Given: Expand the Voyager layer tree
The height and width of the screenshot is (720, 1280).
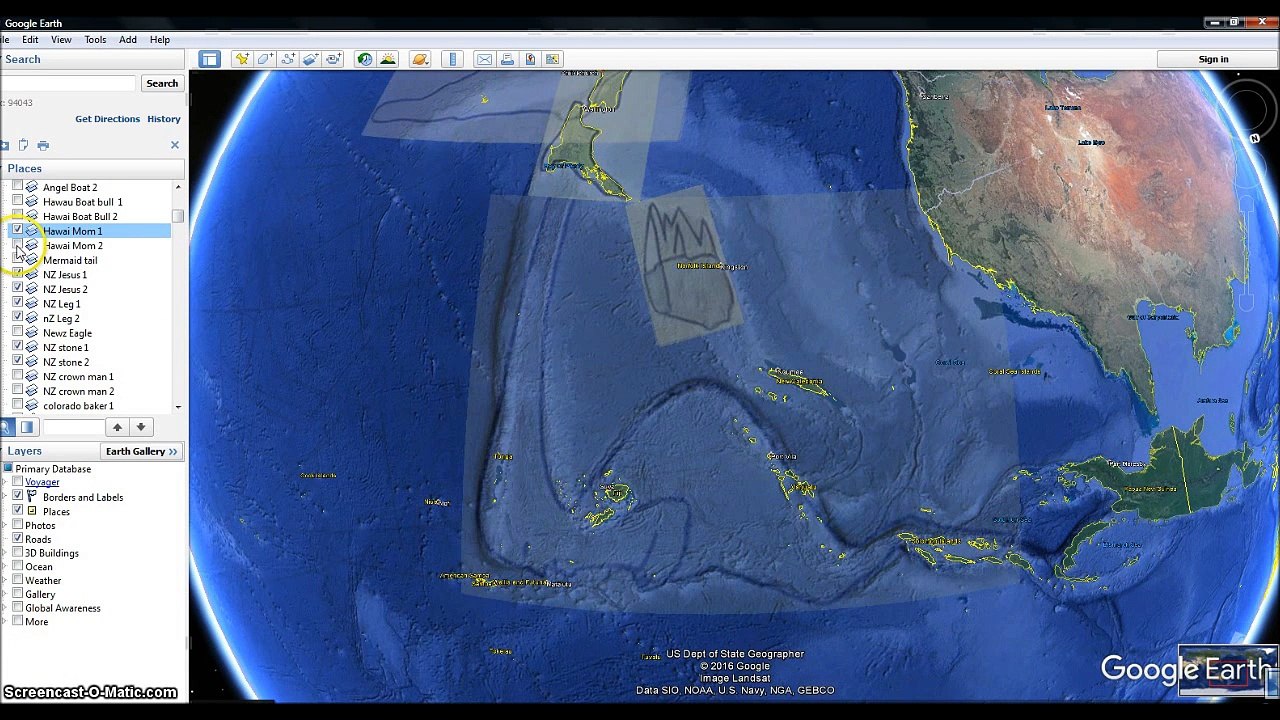Looking at the screenshot, I should 4,483.
